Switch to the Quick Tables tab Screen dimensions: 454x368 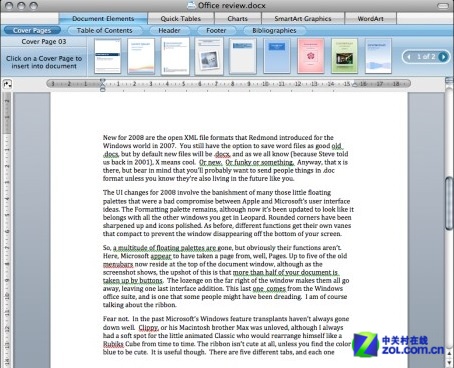coord(181,19)
